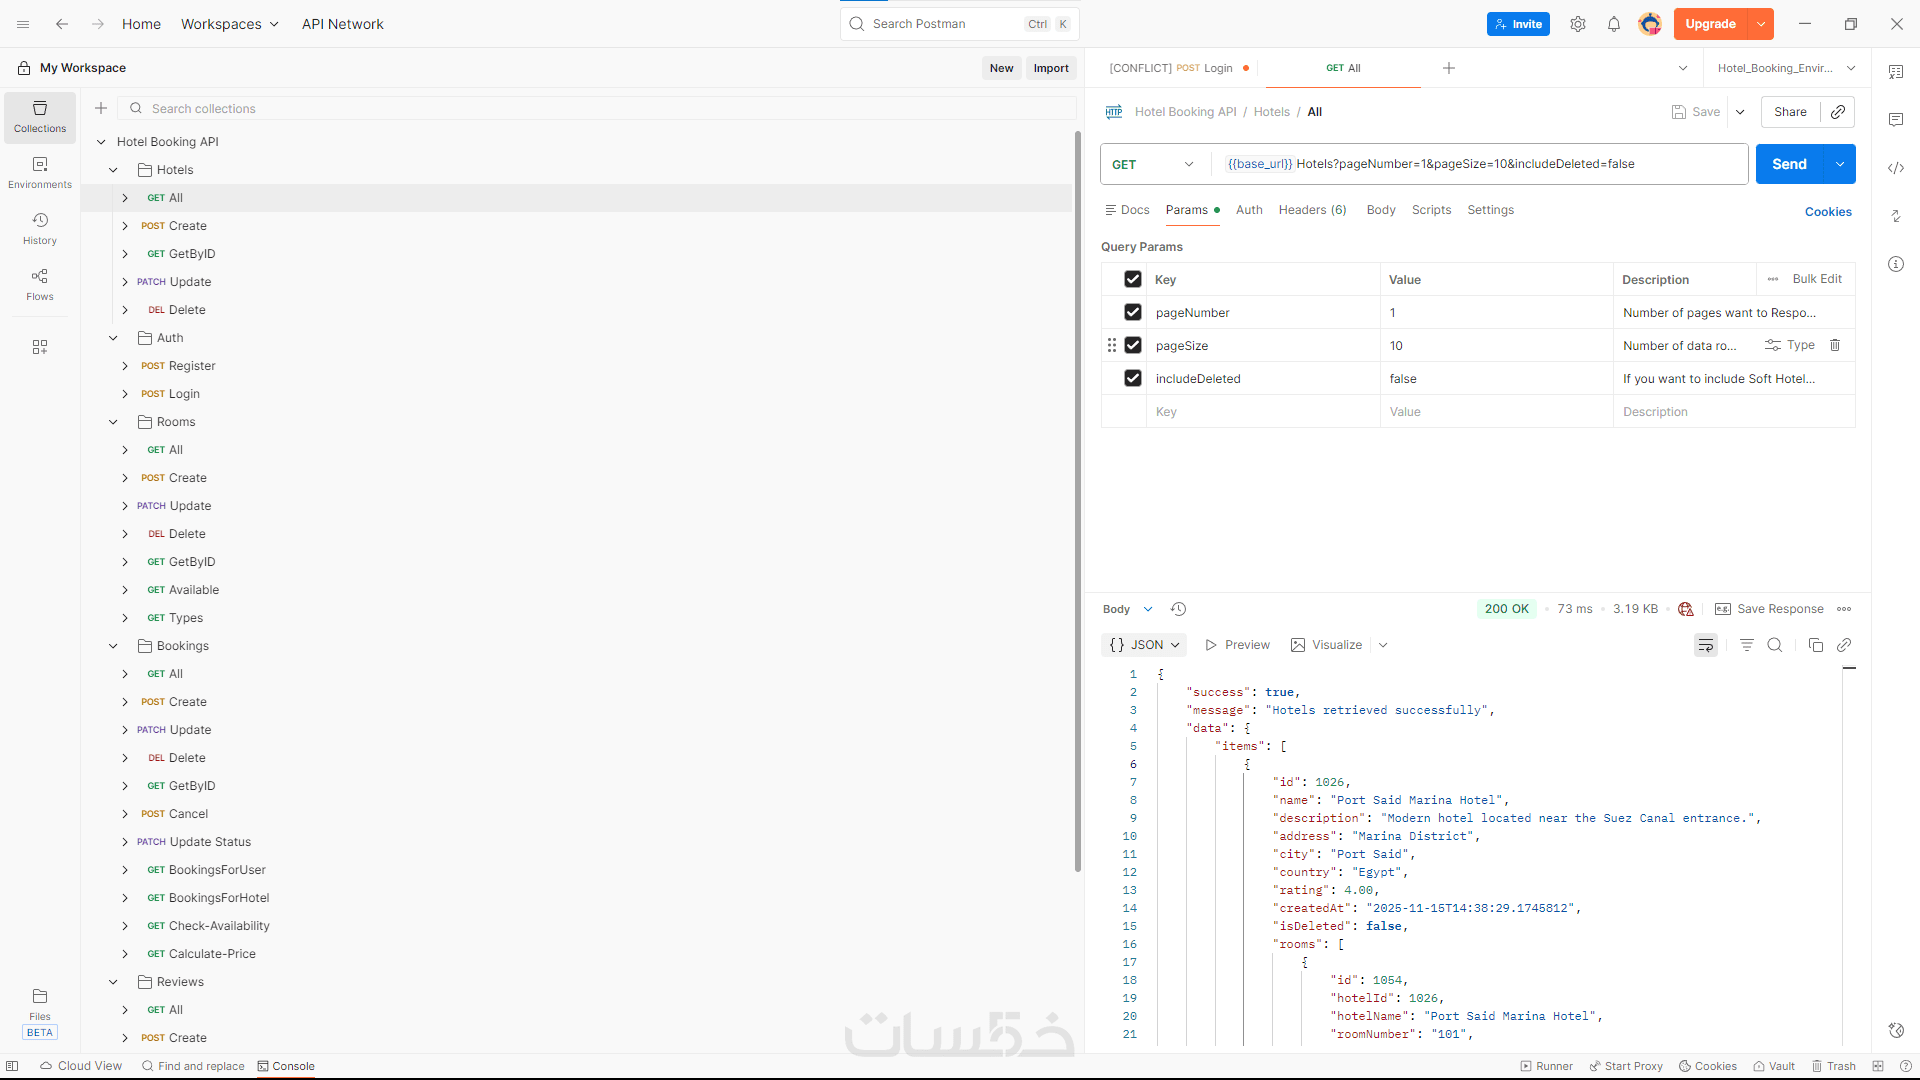Viewport: 1920px width, 1080px height.
Task: Delete the pageSize parameter row
Action: coord(1835,345)
